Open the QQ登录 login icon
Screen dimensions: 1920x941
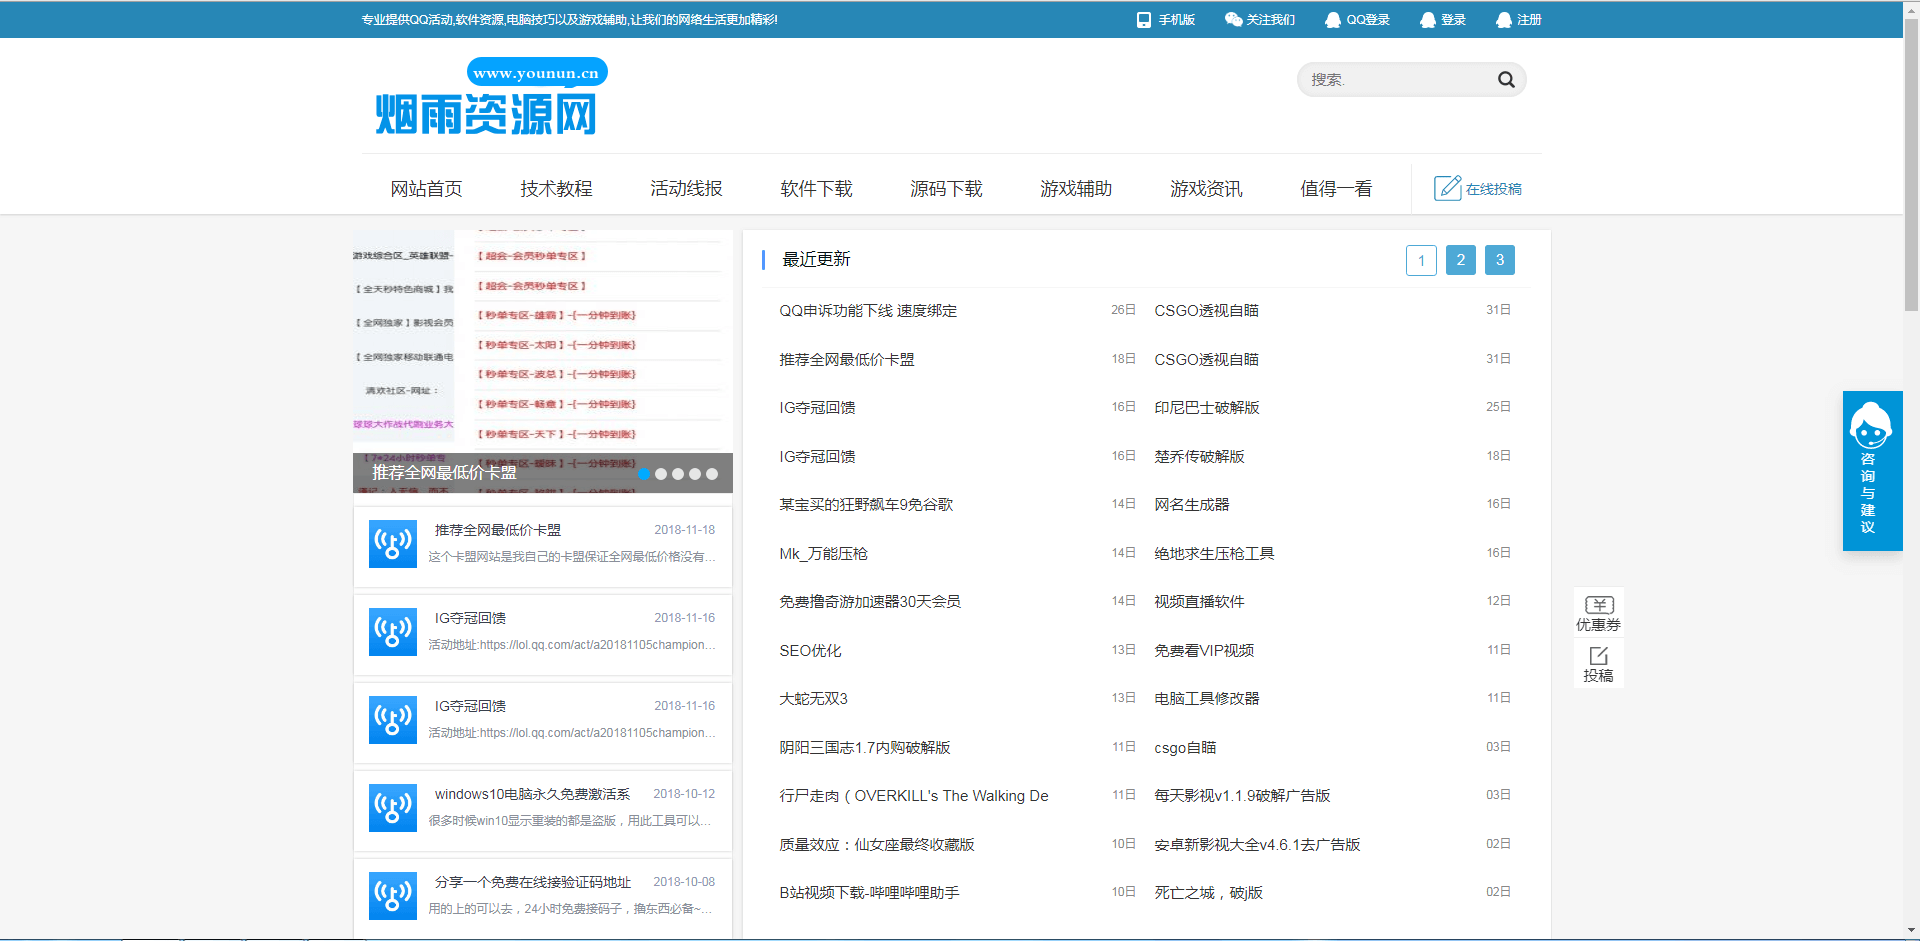pyautogui.click(x=1332, y=18)
